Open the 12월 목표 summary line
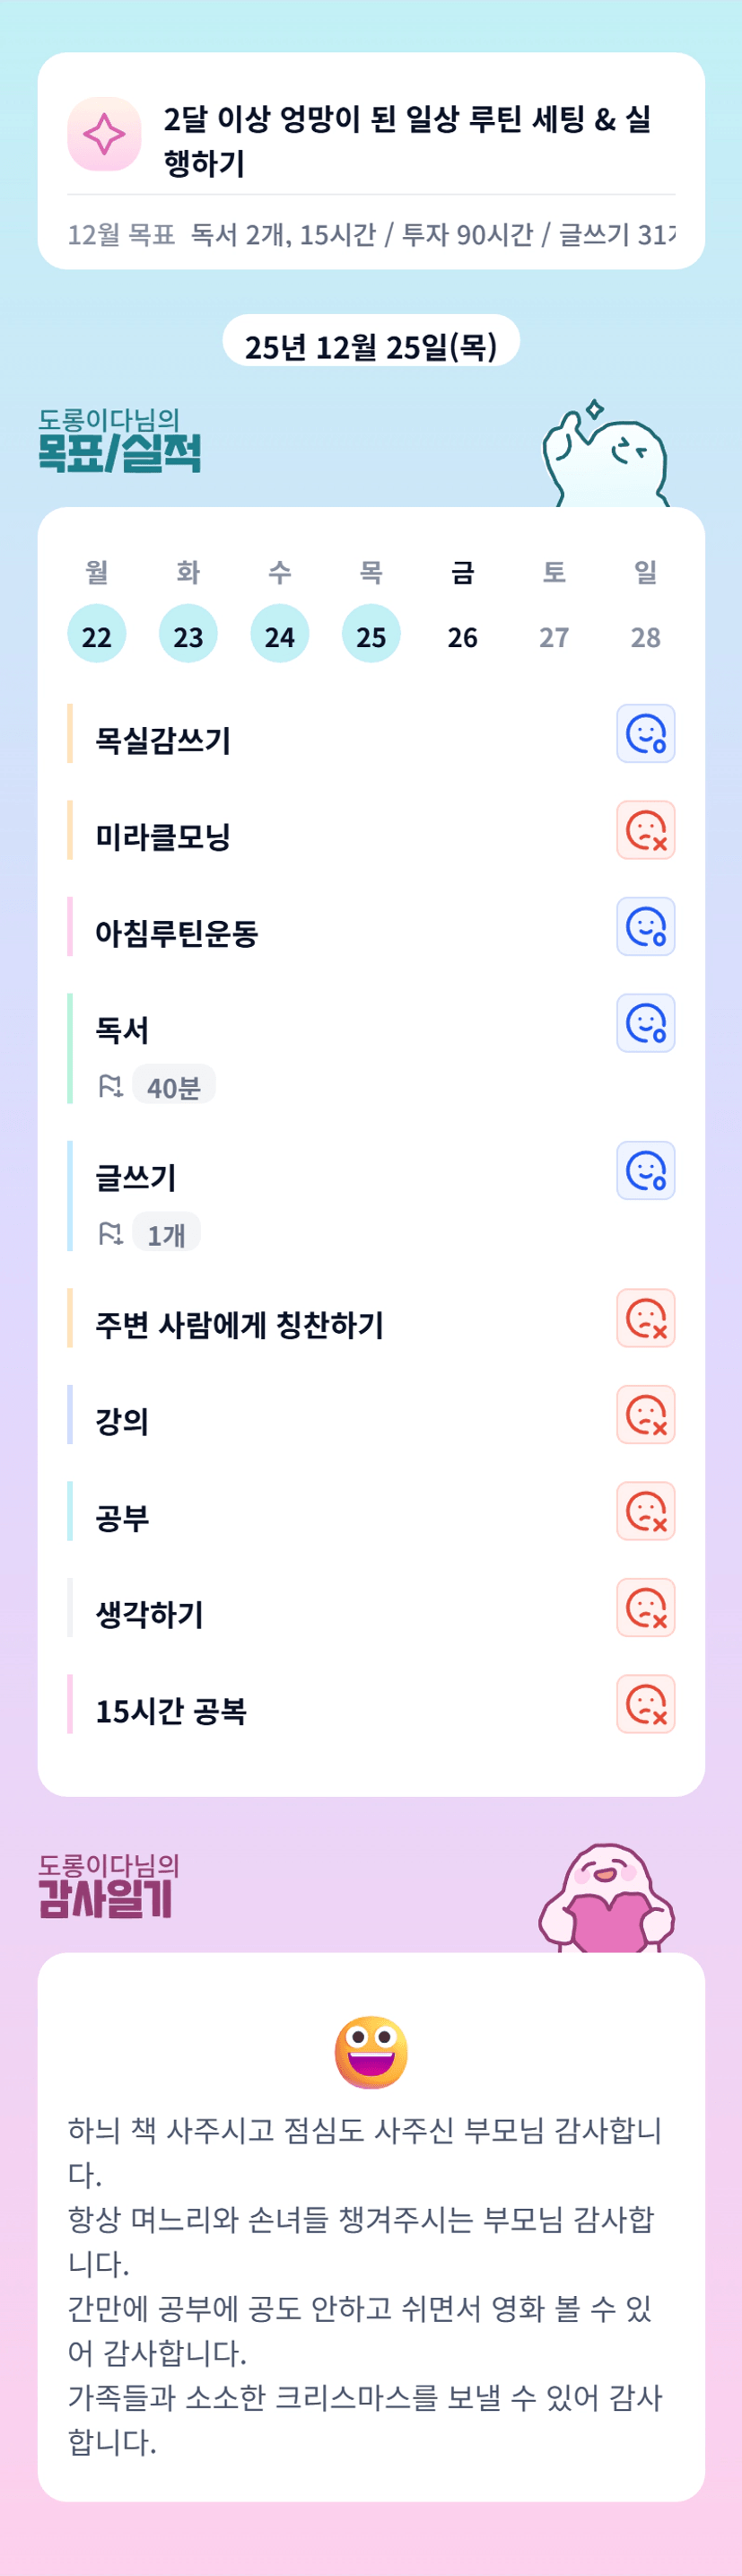742x2576 pixels. coord(371,235)
